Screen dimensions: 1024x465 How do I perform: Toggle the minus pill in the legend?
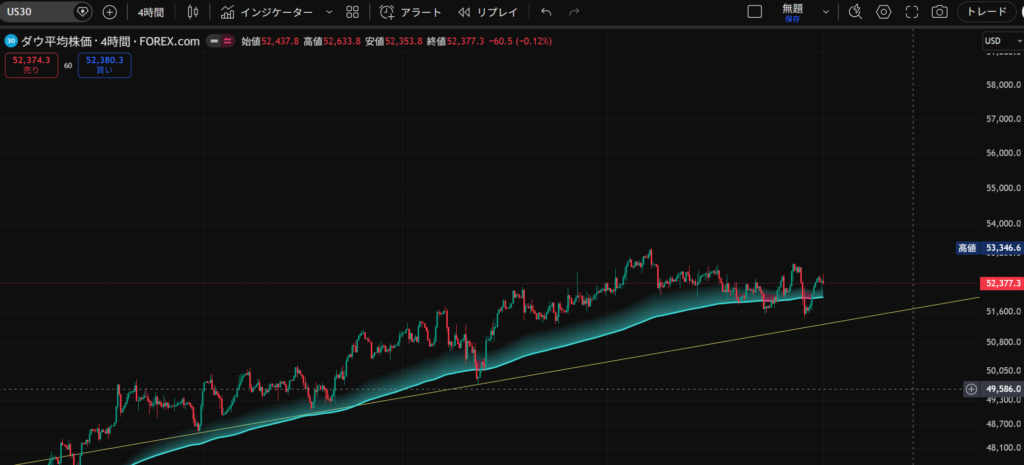pos(214,40)
